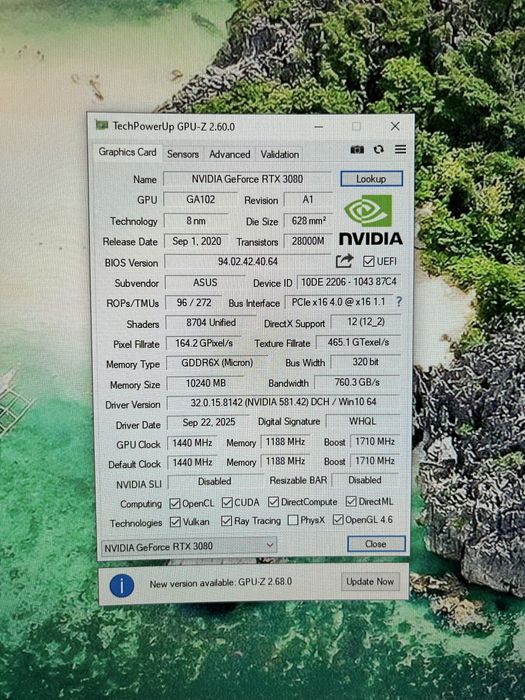
Task: Click the Driver Date value Sep 22, 2025
Action: pyautogui.click(x=208, y=422)
